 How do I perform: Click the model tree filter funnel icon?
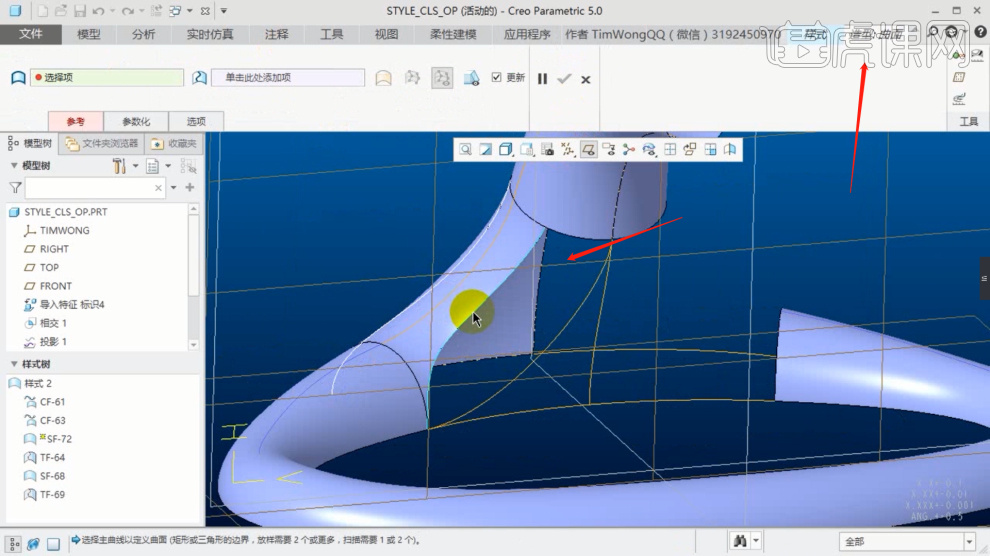pos(15,187)
